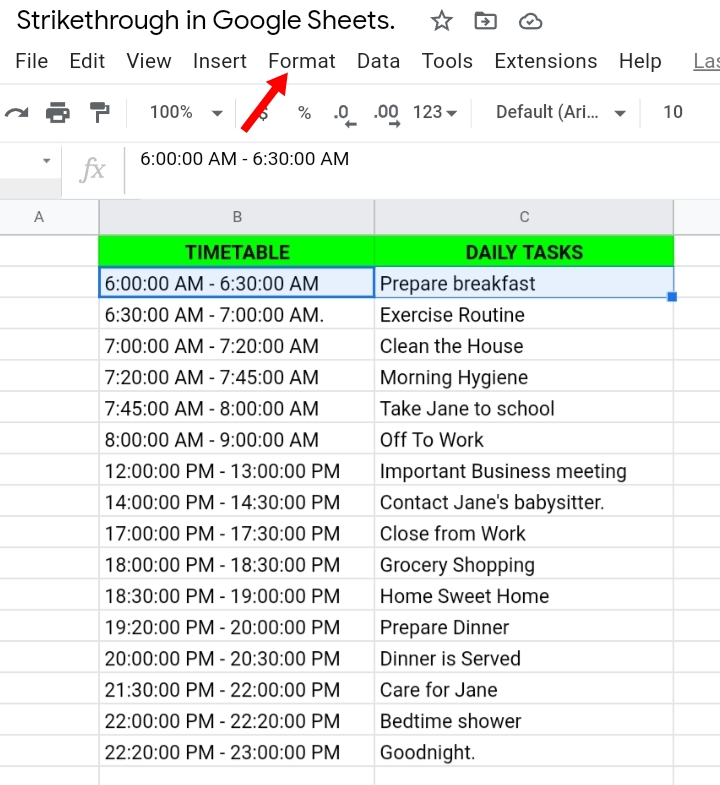The image size is (720, 785).
Task: Select cell 7:20:00 AM - 7:45:00 AM
Action: point(237,377)
